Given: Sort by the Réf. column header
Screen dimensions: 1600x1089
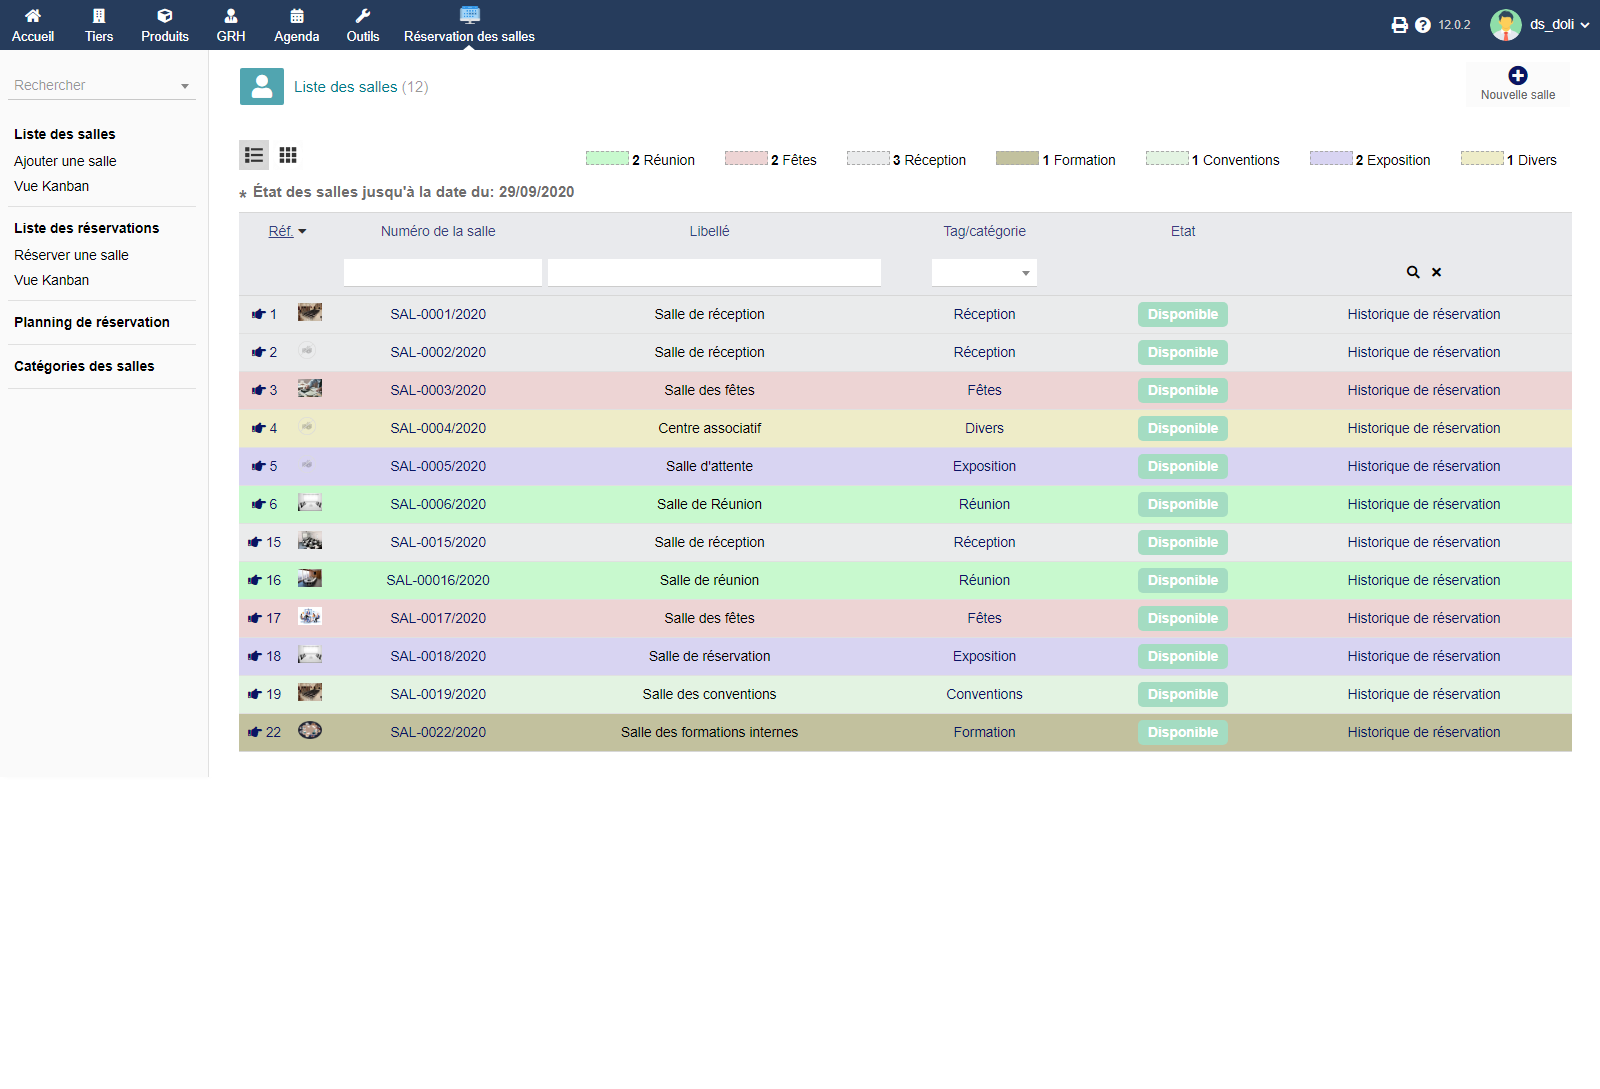Looking at the screenshot, I should (x=281, y=231).
